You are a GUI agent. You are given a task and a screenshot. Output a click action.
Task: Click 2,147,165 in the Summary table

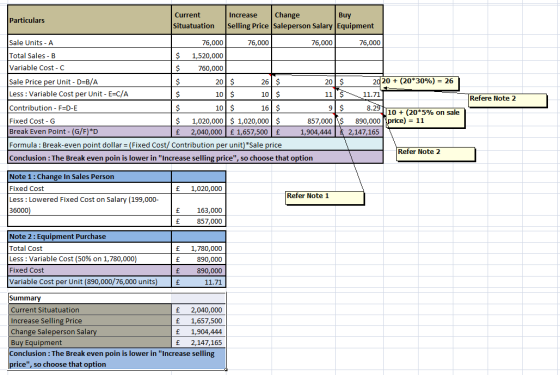click(x=199, y=342)
